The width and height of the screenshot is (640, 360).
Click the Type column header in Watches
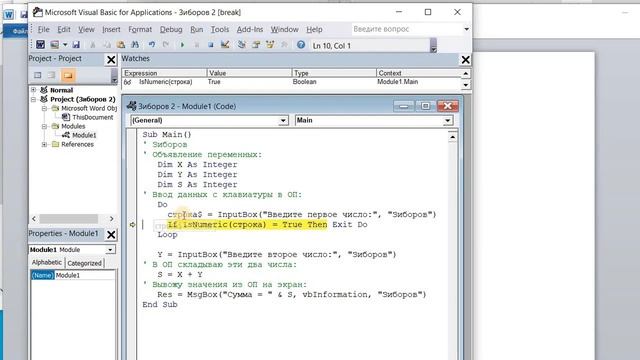coord(334,73)
